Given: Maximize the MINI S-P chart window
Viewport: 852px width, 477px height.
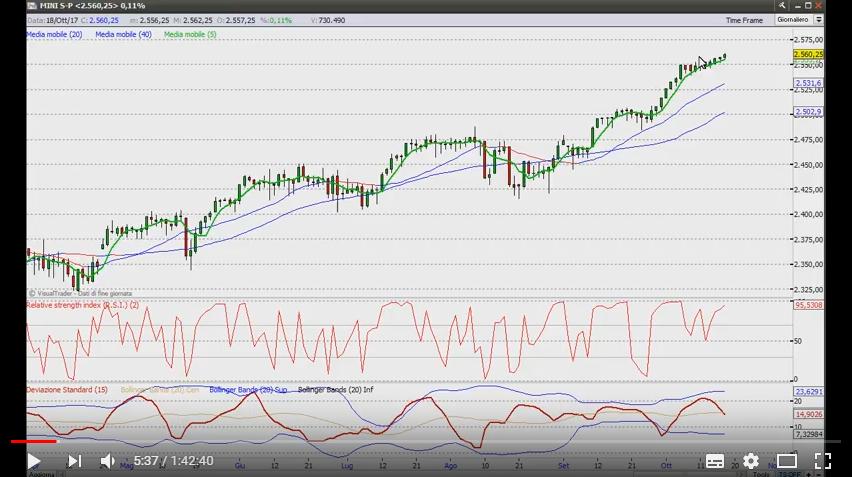Looking at the screenshot, I should tap(808, 5).
